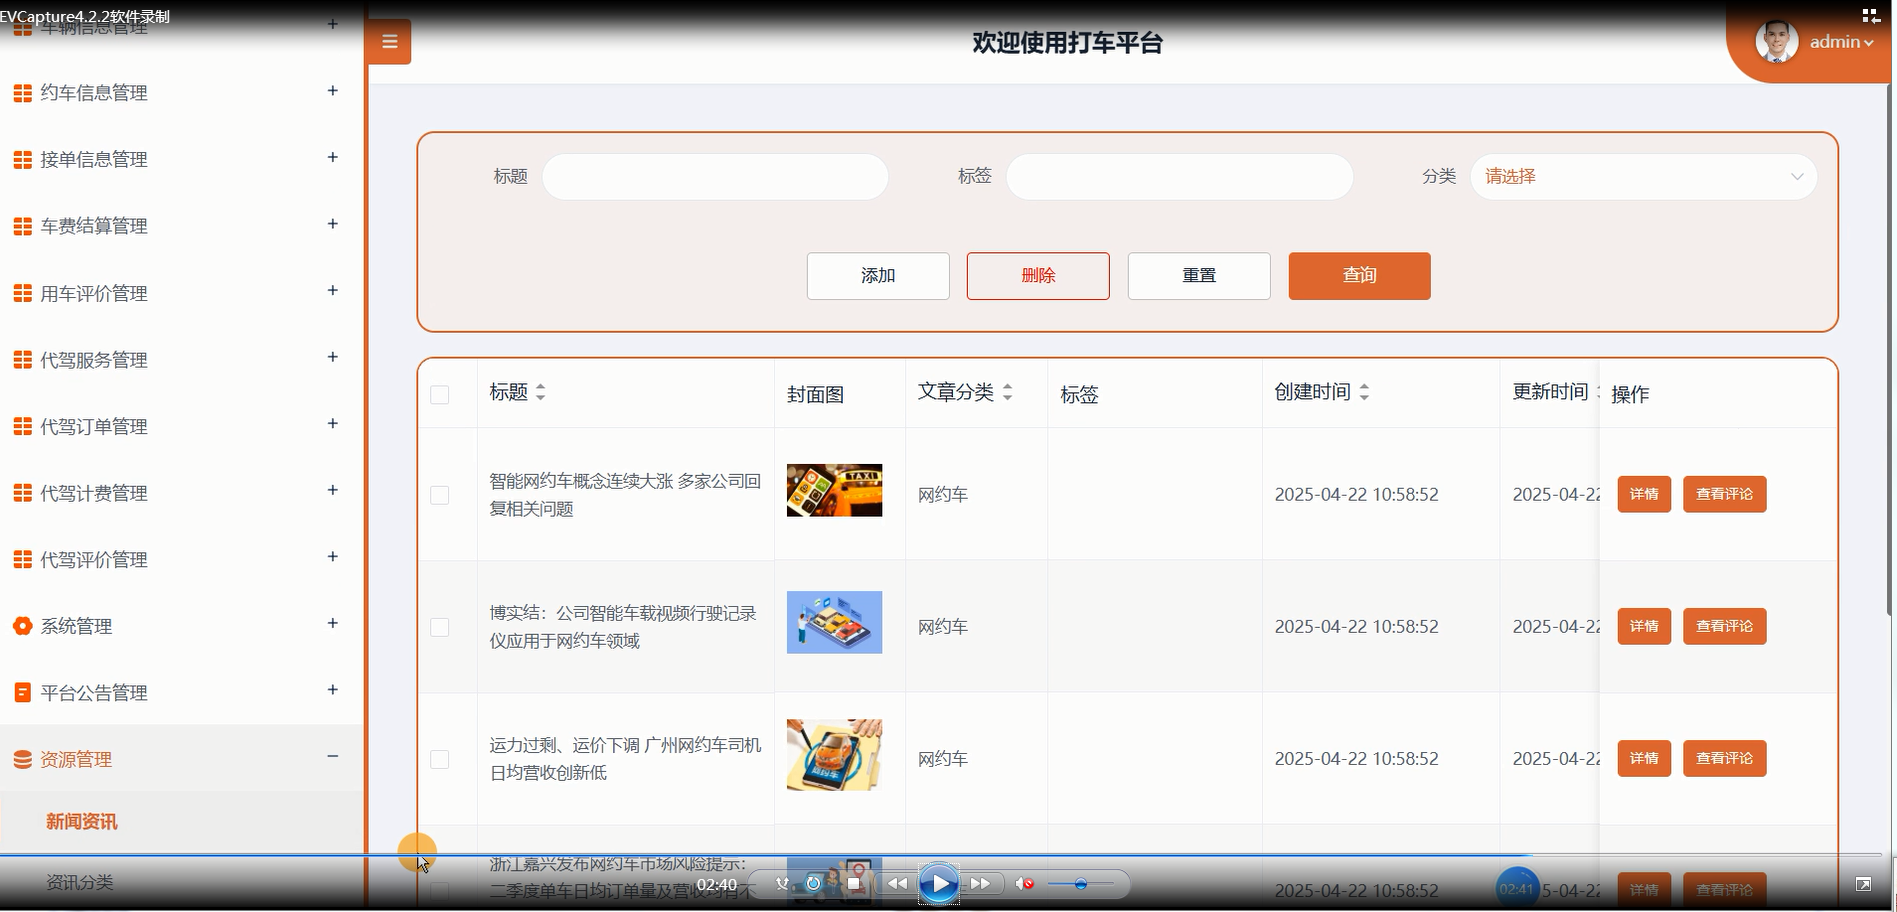This screenshot has height=912, width=1897.
Task: Click the 重置 button
Action: click(x=1199, y=276)
